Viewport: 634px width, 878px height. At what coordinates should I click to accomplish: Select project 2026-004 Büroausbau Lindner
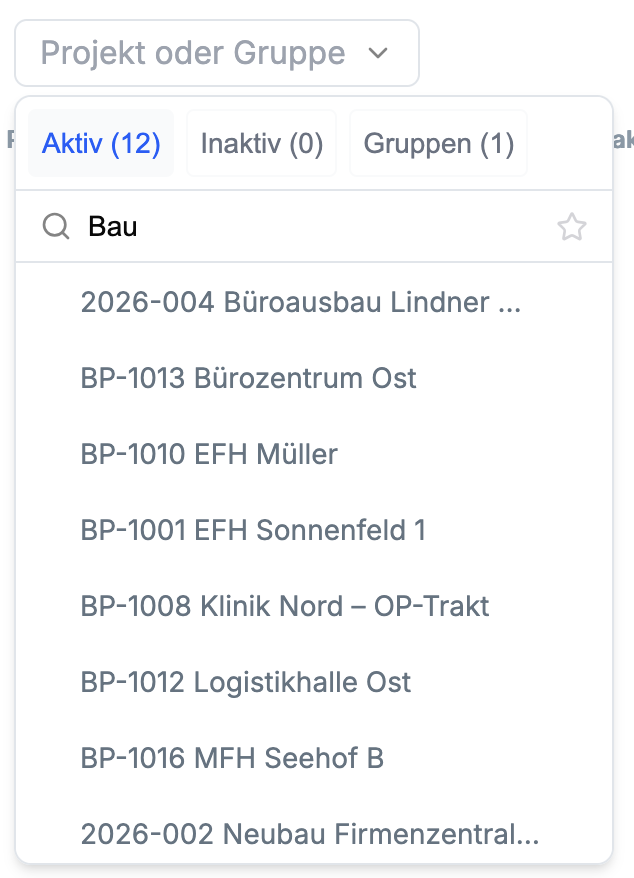tap(300, 302)
